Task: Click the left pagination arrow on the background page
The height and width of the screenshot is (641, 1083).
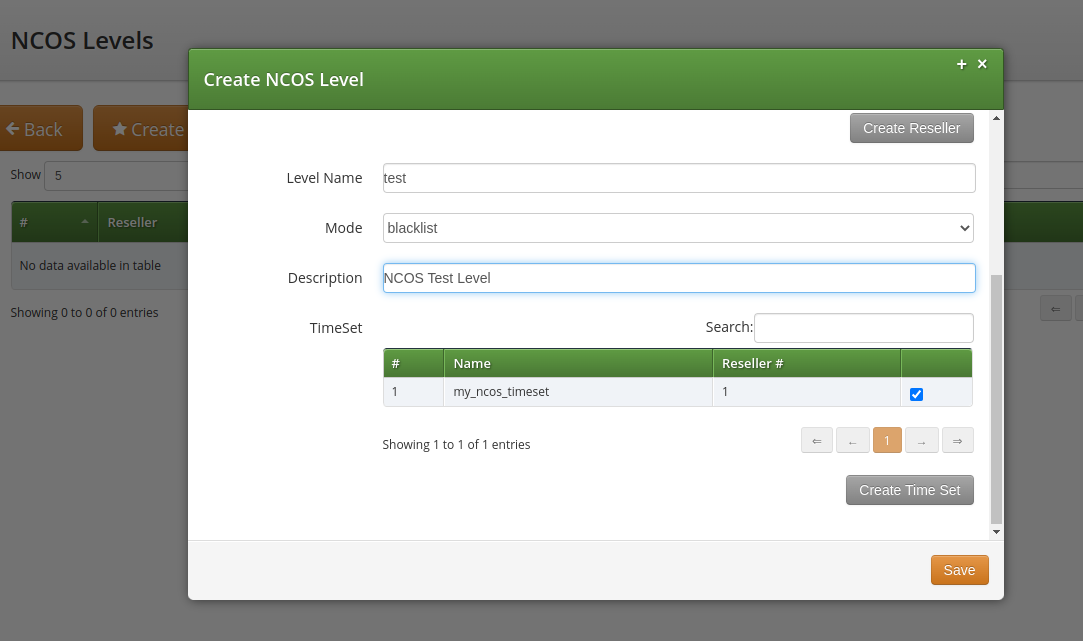Action: 1056,308
